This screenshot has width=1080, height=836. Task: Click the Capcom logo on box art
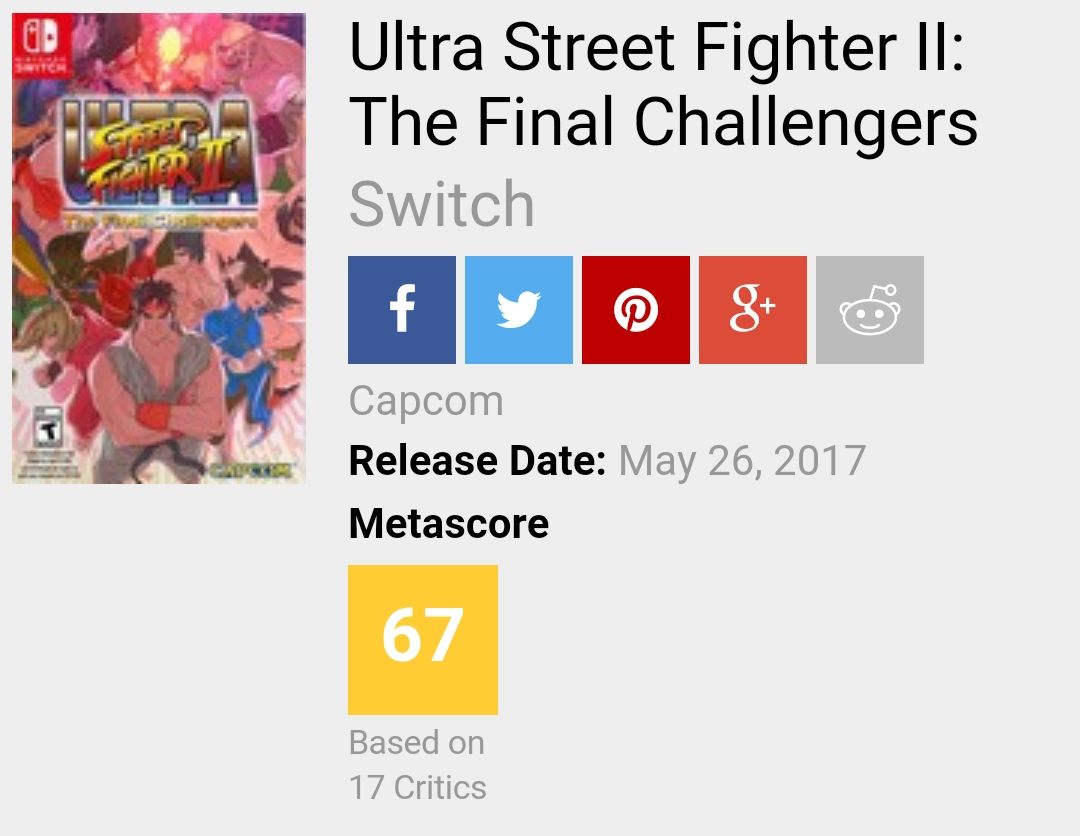255,468
